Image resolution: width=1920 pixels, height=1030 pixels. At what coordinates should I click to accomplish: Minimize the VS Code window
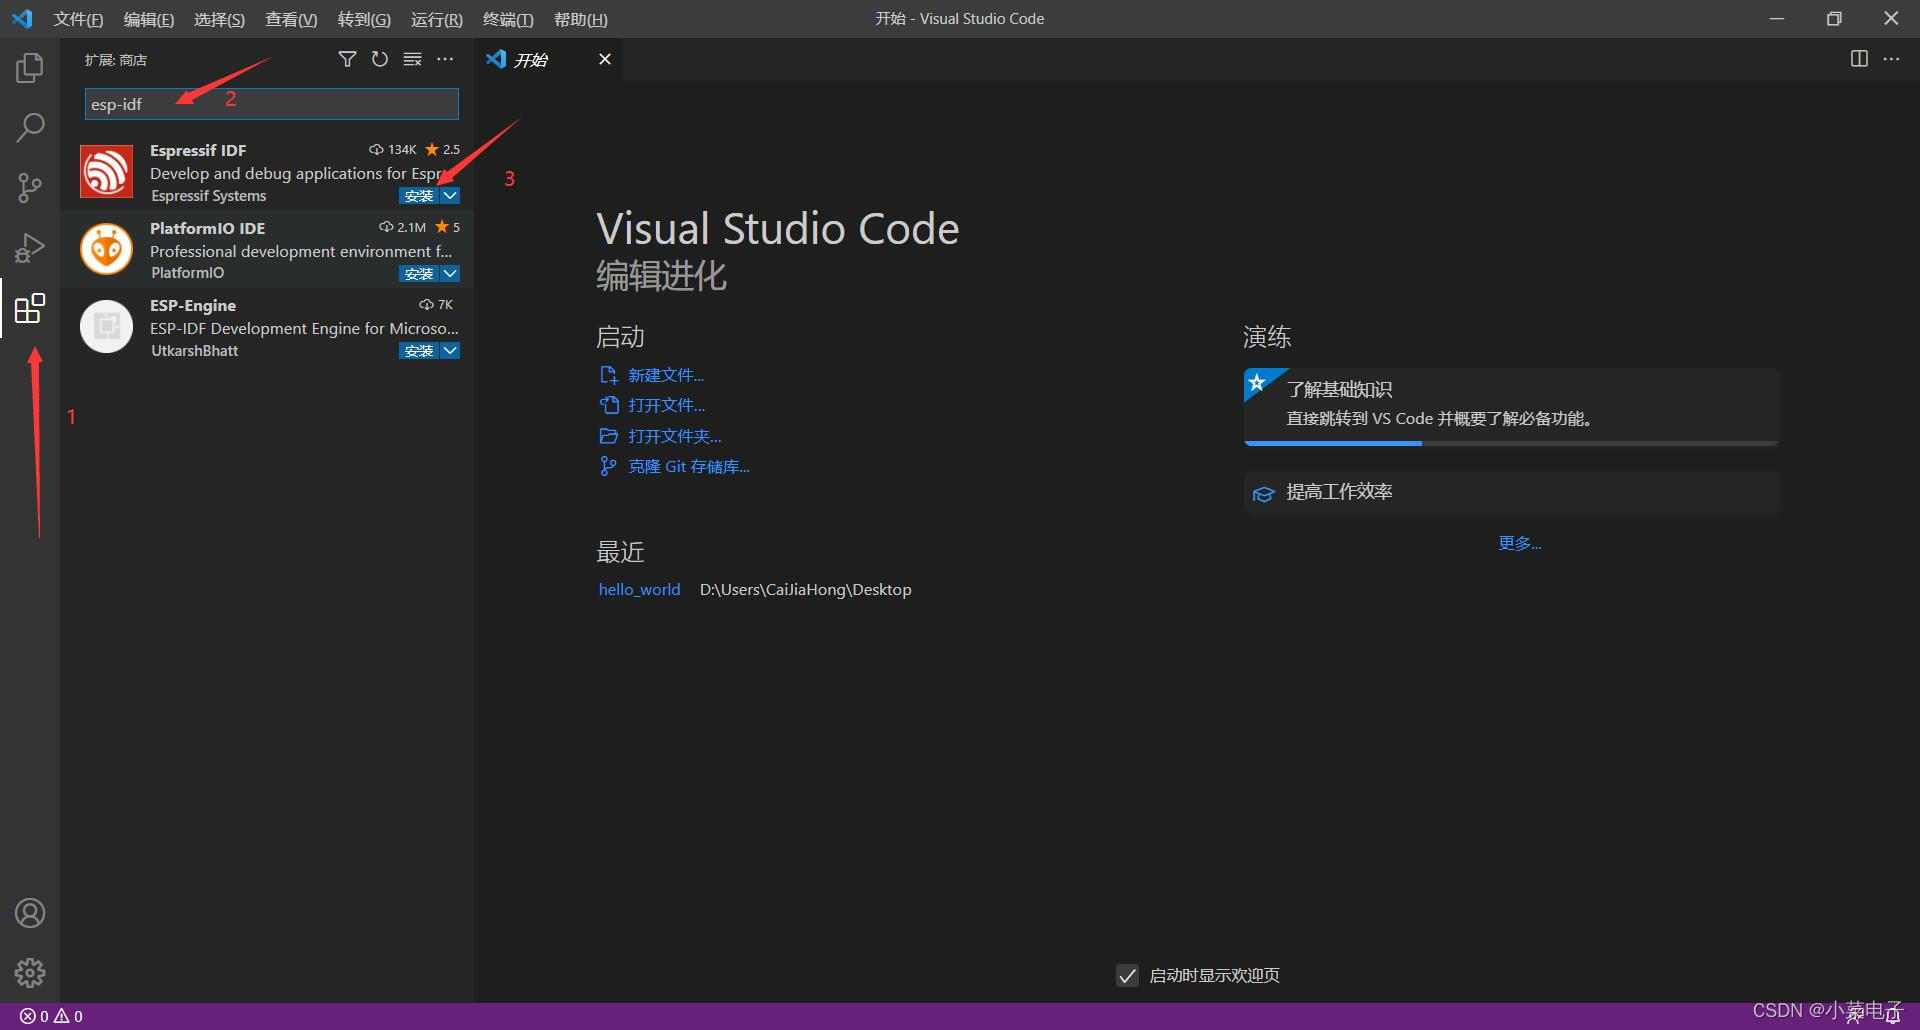[x=1777, y=18]
